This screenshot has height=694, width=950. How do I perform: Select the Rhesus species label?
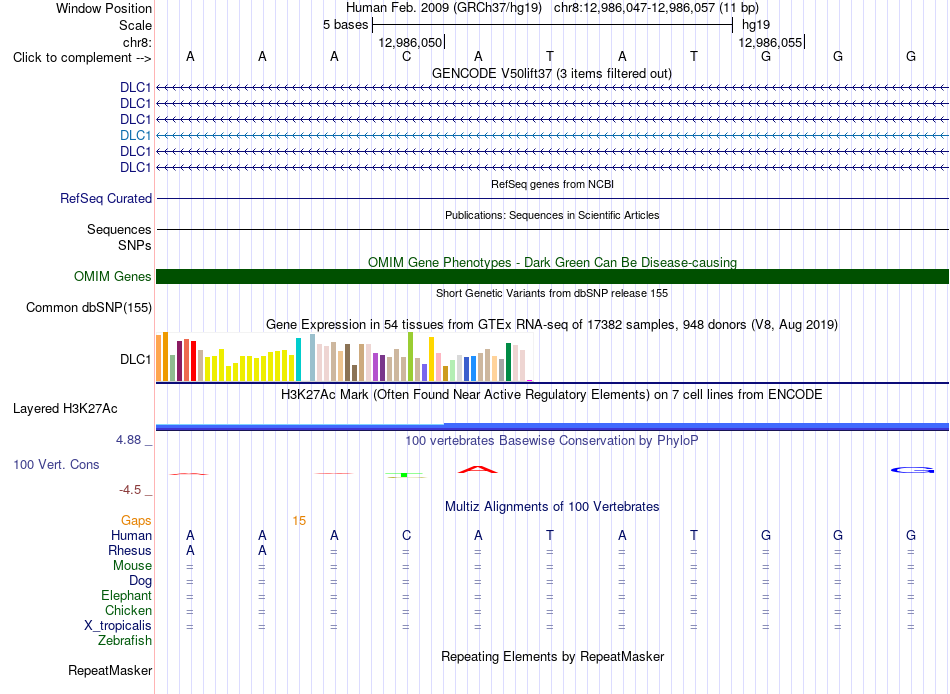(130, 550)
